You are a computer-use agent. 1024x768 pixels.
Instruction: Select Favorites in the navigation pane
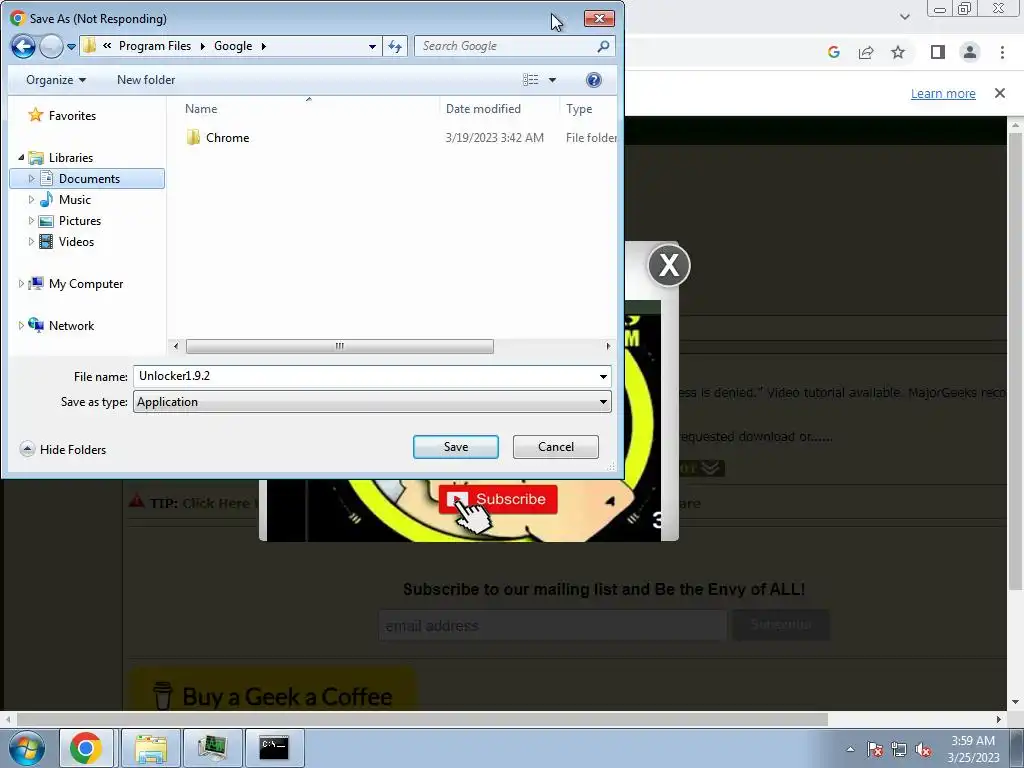click(72, 116)
